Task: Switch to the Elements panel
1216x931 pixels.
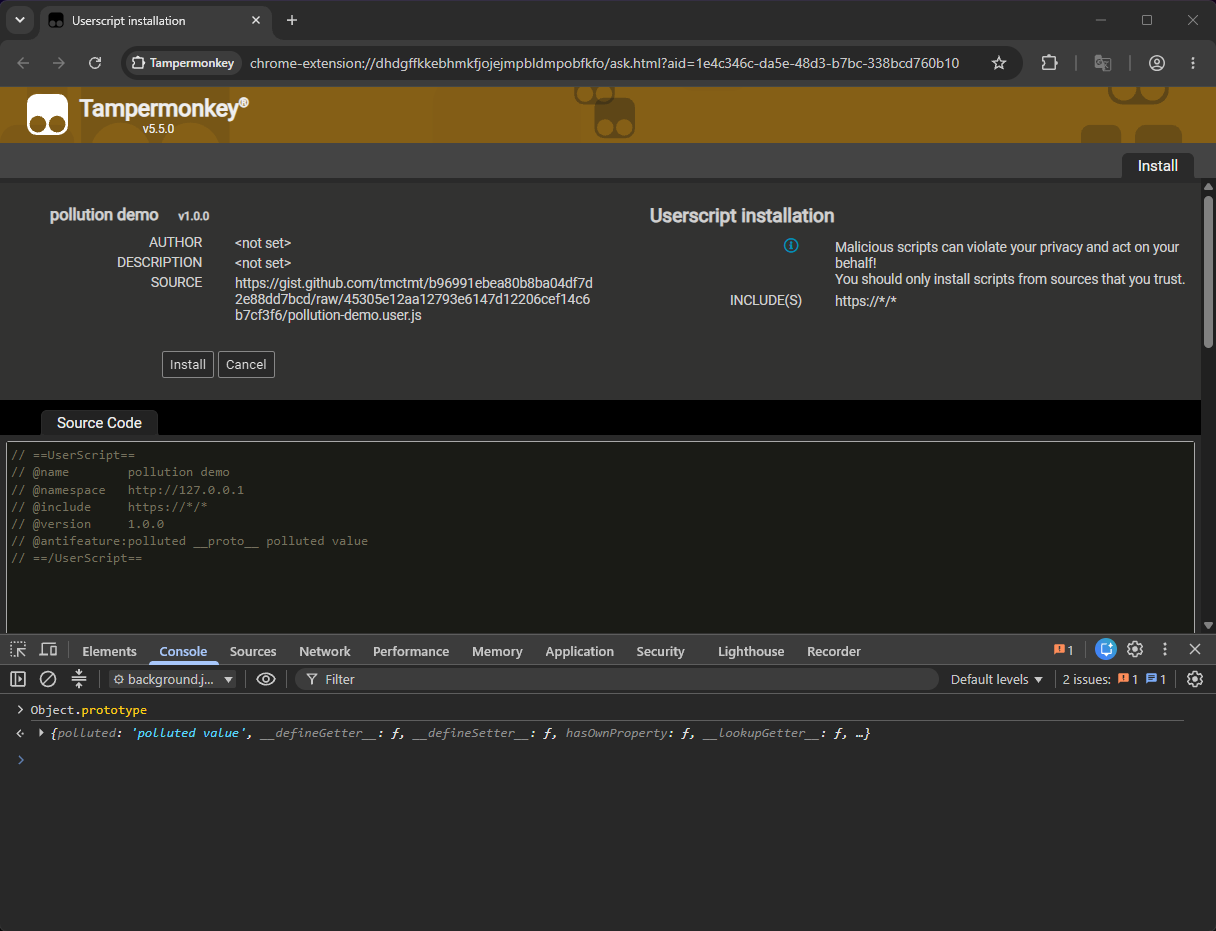Action: [x=109, y=651]
